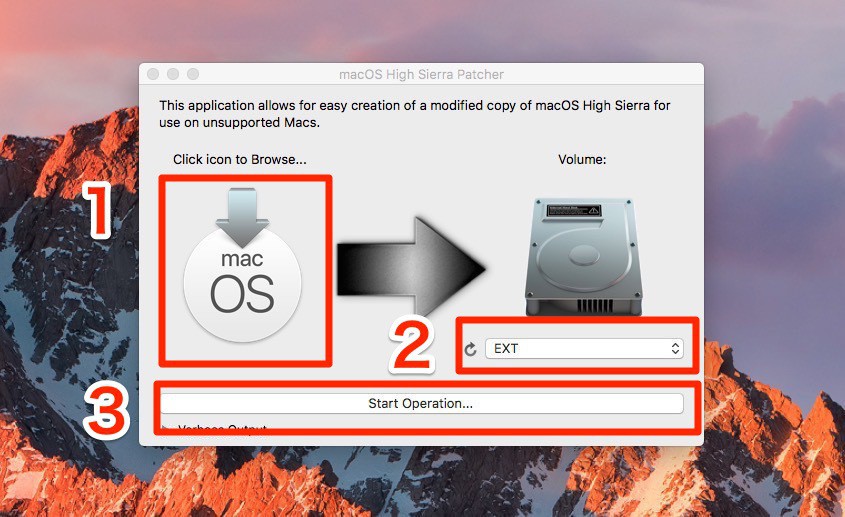Expand the Verbose Output disclosure triangle
The image size is (845, 517).
[x=166, y=429]
